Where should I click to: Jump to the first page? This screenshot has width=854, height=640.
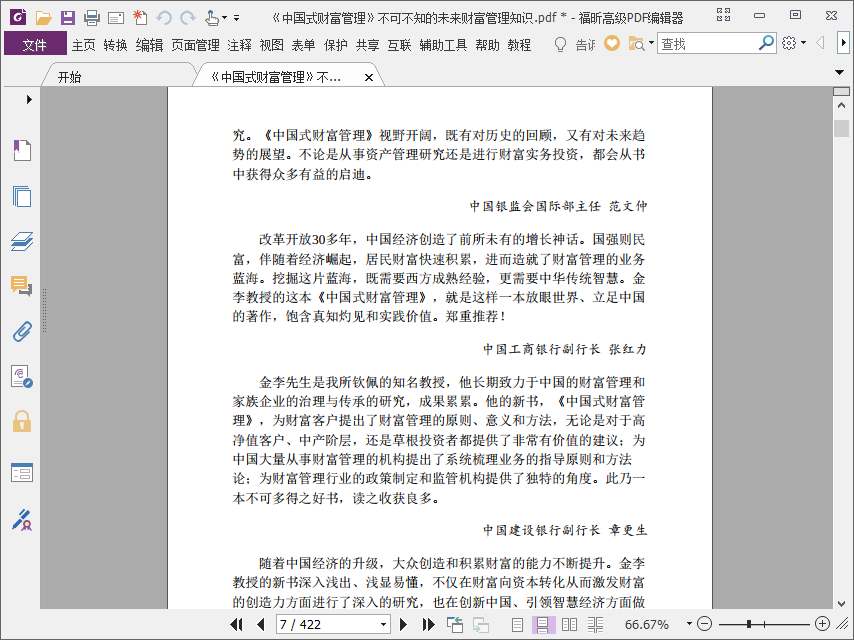coord(236,624)
